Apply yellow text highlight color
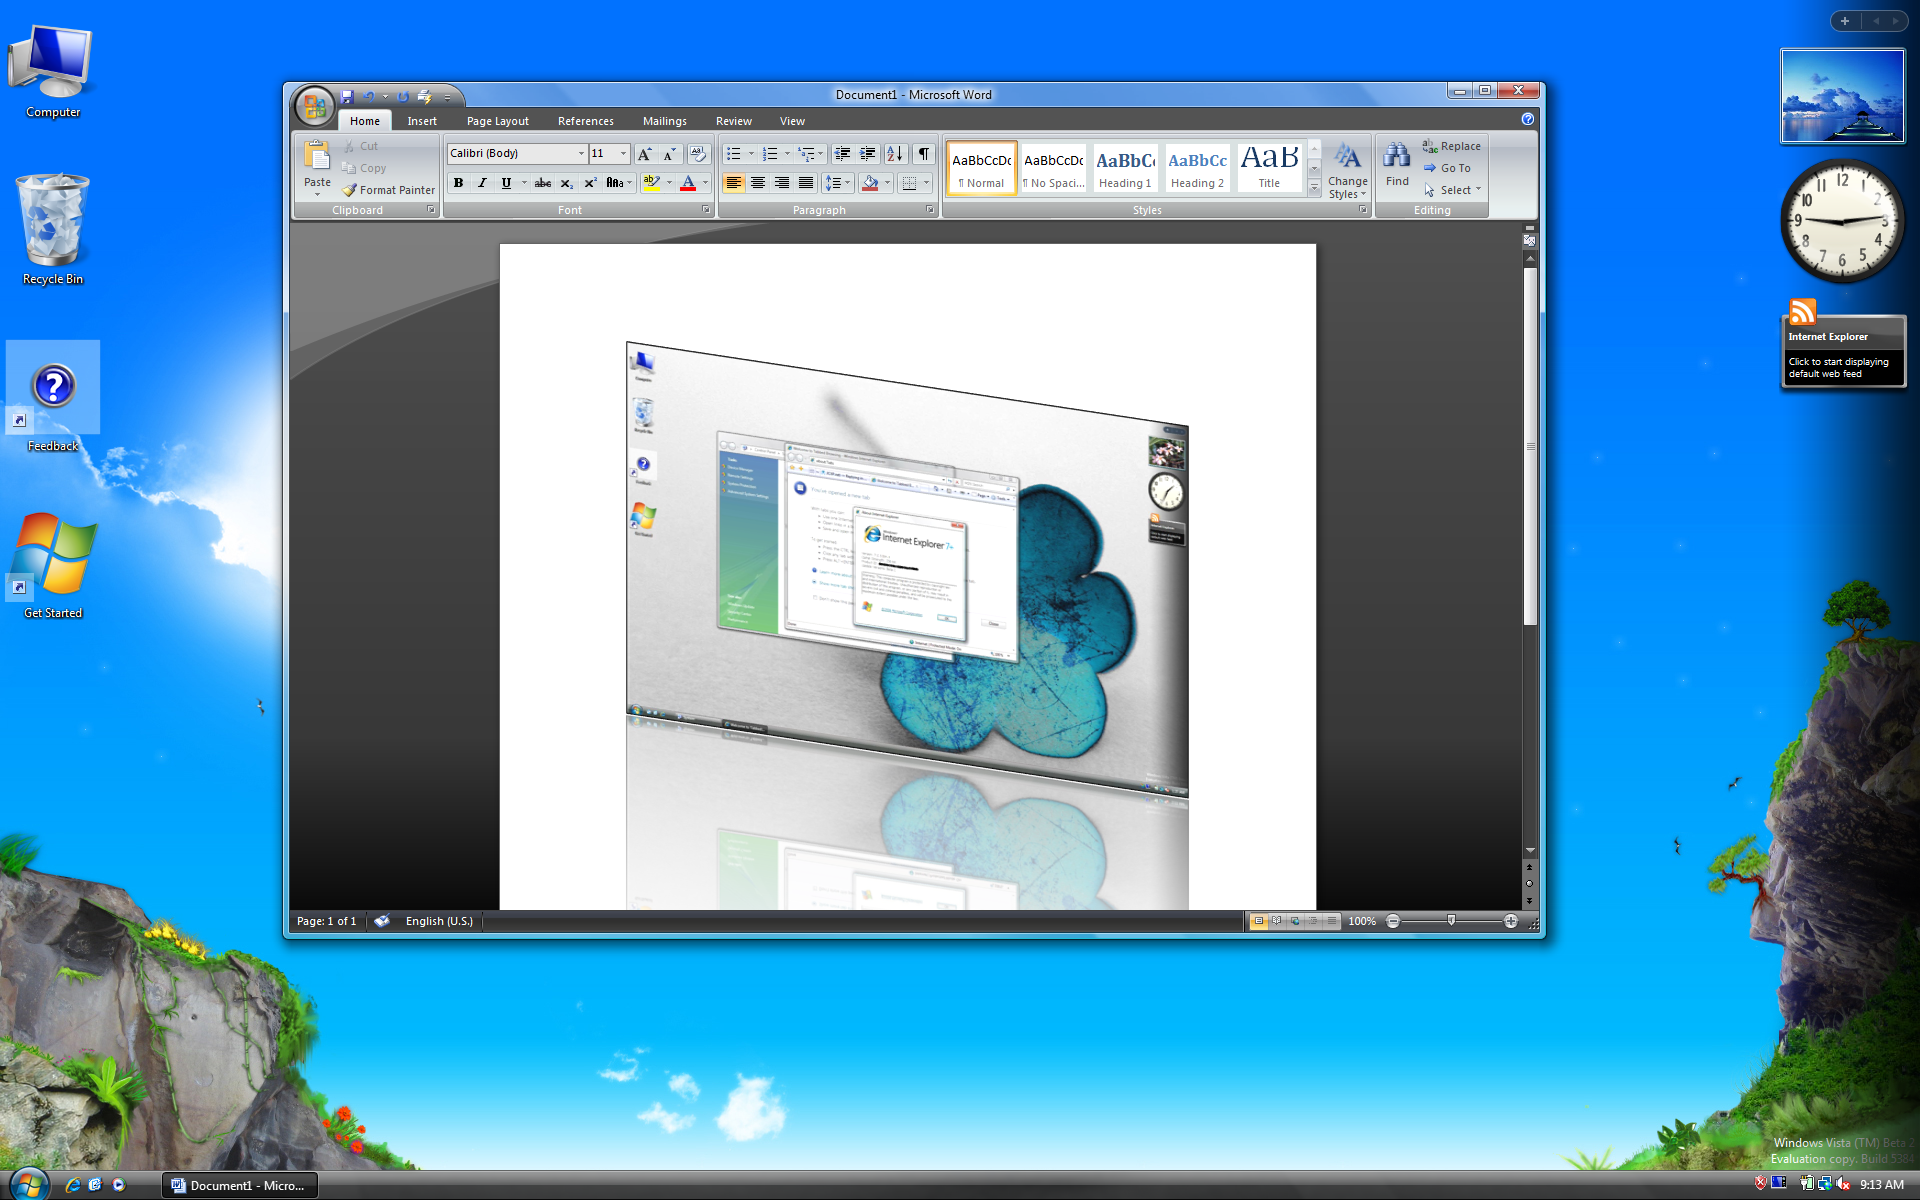Image resolution: width=1920 pixels, height=1200 pixels. 652,183
